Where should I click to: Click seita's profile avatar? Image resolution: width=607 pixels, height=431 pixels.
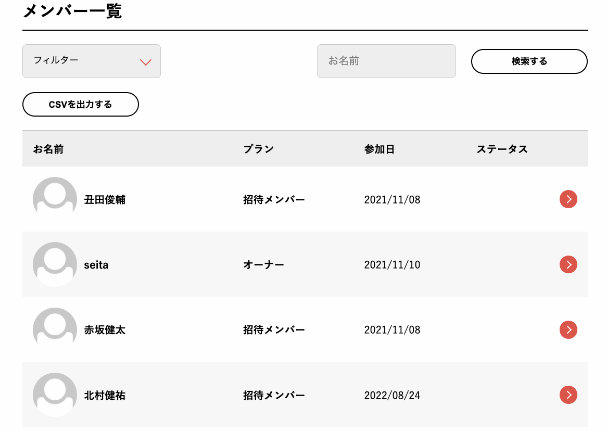pyautogui.click(x=54, y=263)
